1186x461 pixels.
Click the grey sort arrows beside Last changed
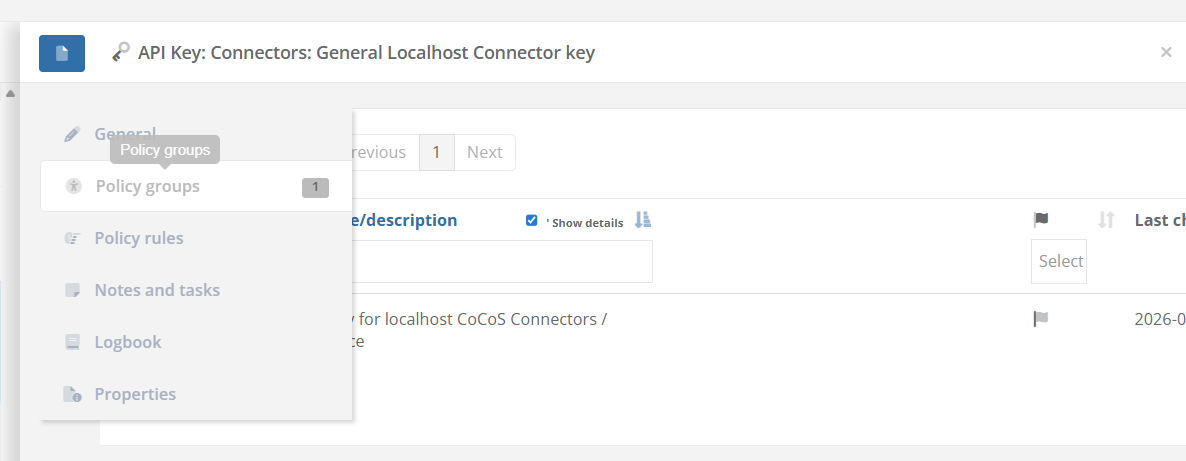click(x=1106, y=220)
